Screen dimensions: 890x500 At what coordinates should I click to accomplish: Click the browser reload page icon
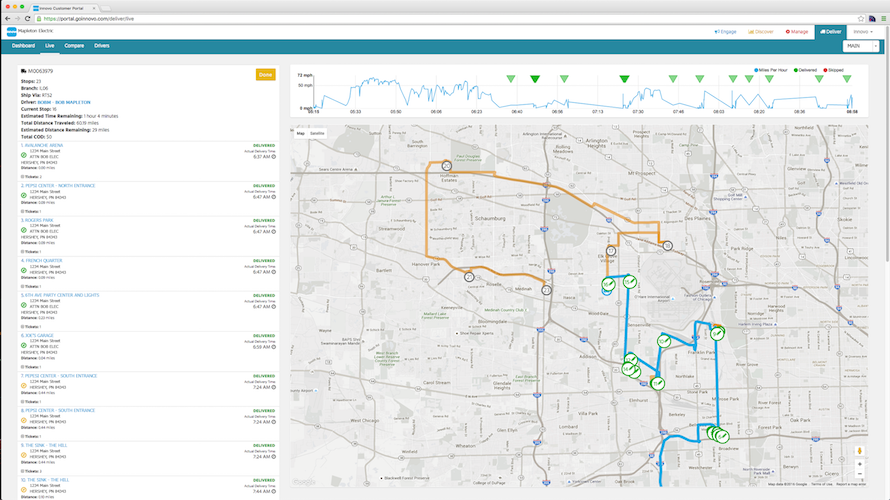[x=27, y=19]
